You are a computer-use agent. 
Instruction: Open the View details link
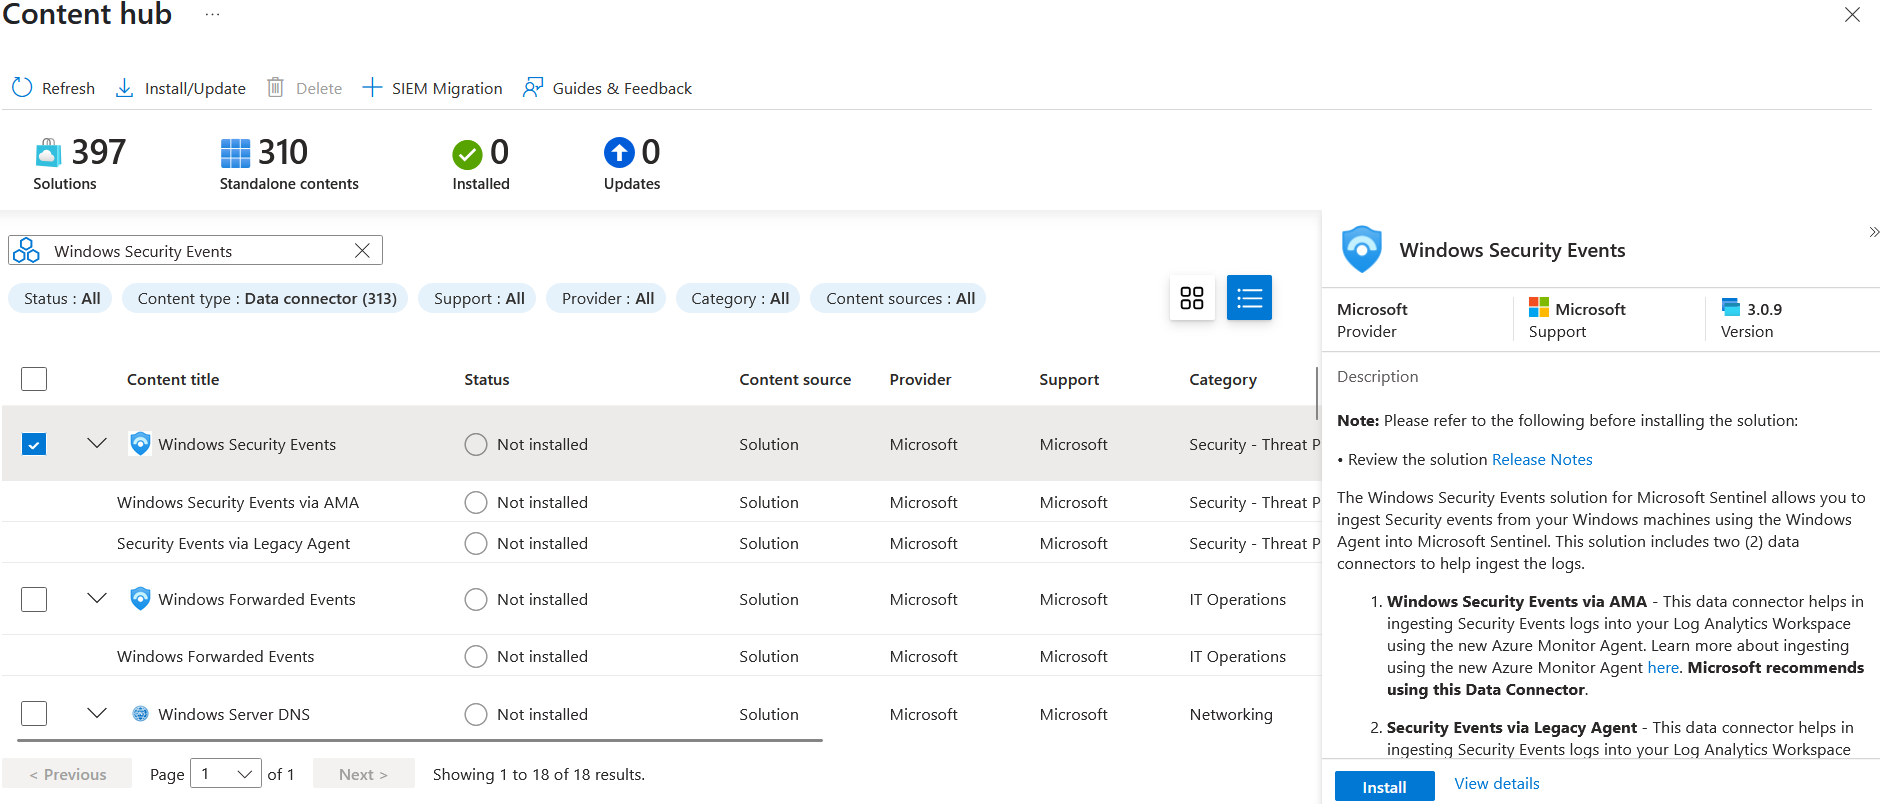pos(1496,783)
